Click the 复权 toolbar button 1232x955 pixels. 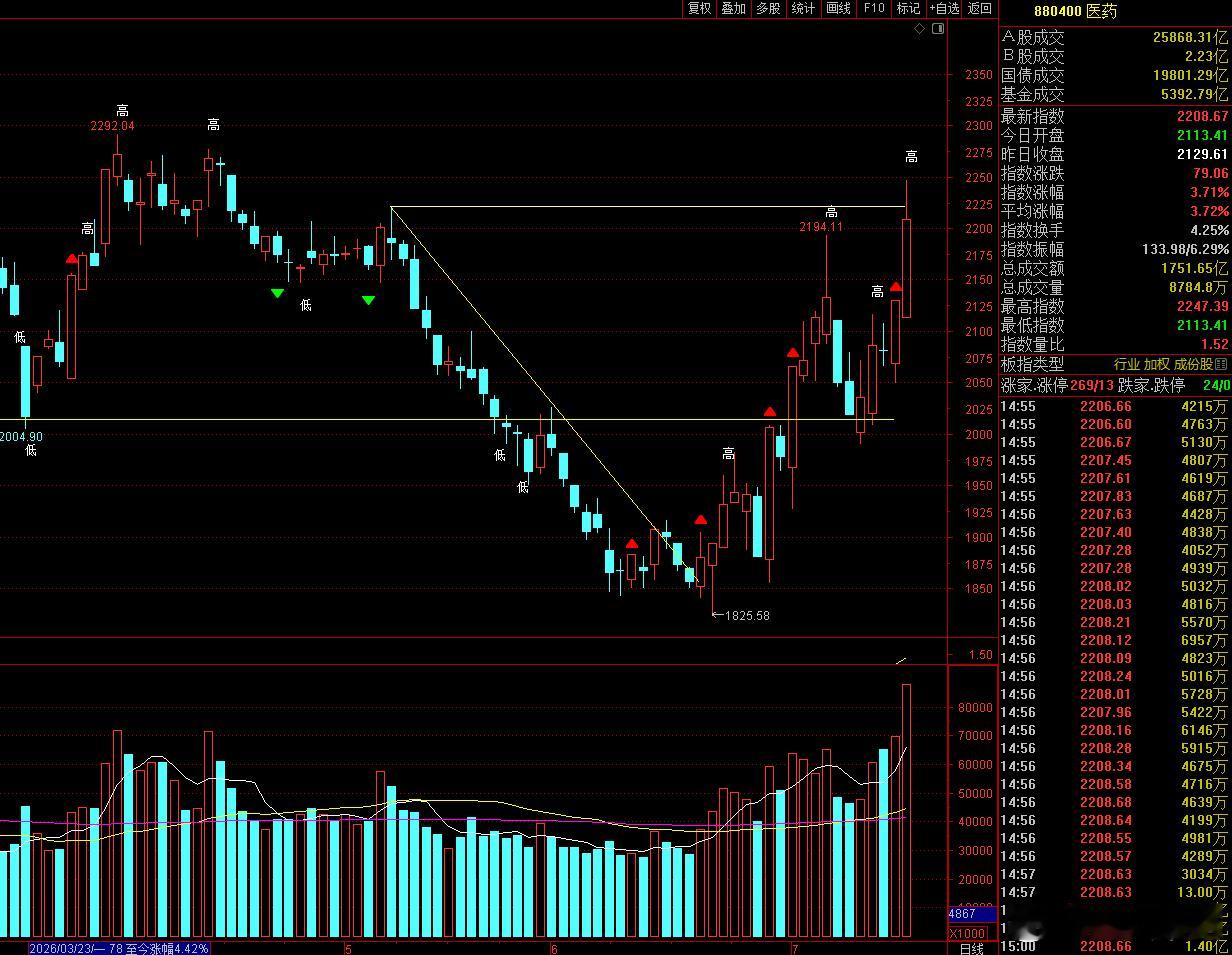tap(699, 8)
